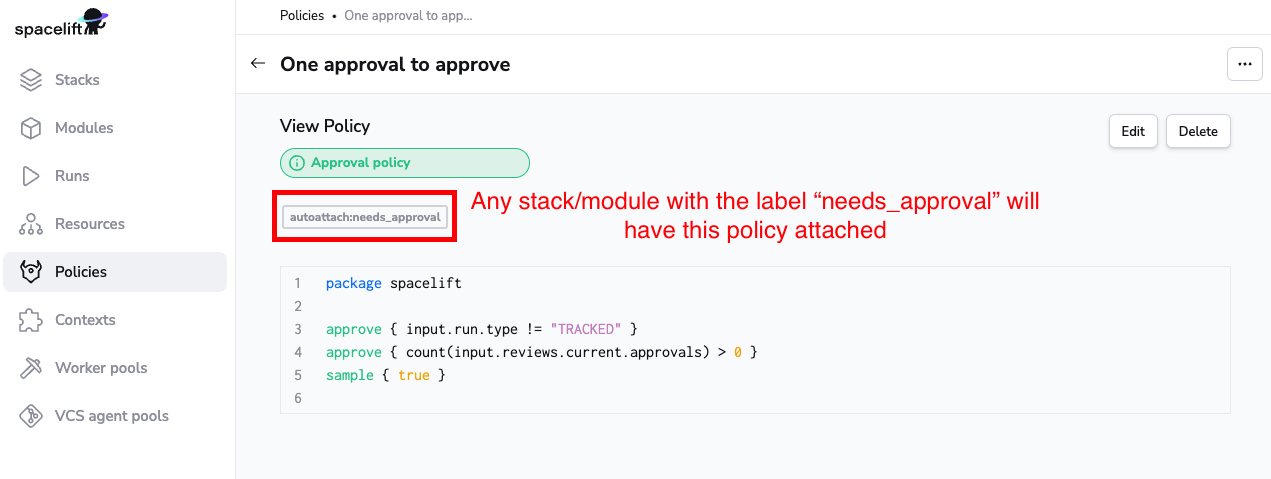Click the Approval policy type badge

[404, 163]
